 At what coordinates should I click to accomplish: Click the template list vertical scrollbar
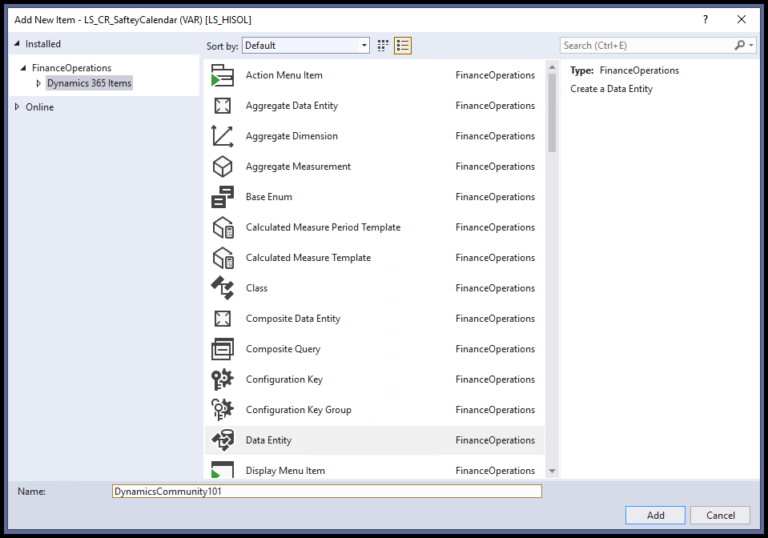[x=552, y=270]
